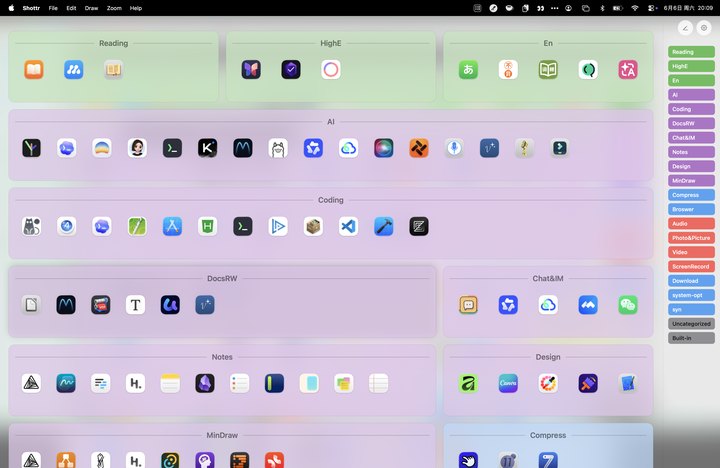Select Built-in in the sidebar
This screenshot has width=720, height=468.
tap(691, 338)
